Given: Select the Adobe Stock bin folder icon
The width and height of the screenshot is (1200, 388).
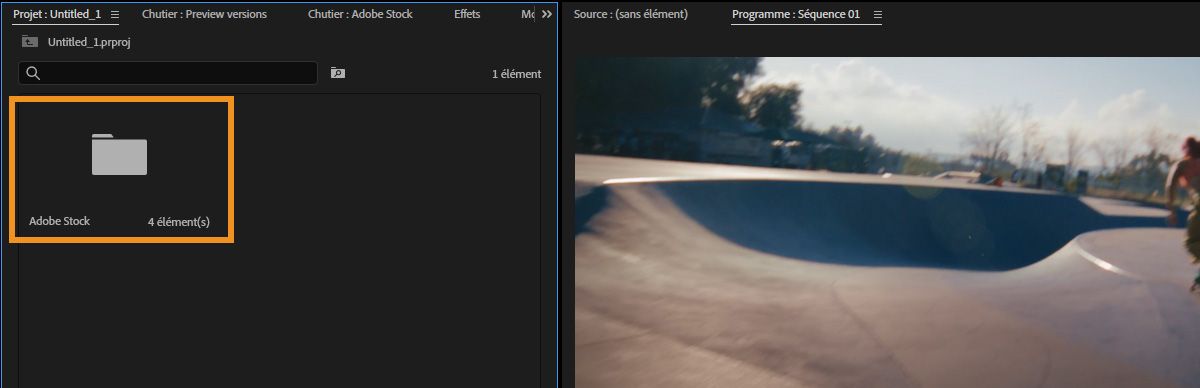Looking at the screenshot, I should tap(119, 155).
